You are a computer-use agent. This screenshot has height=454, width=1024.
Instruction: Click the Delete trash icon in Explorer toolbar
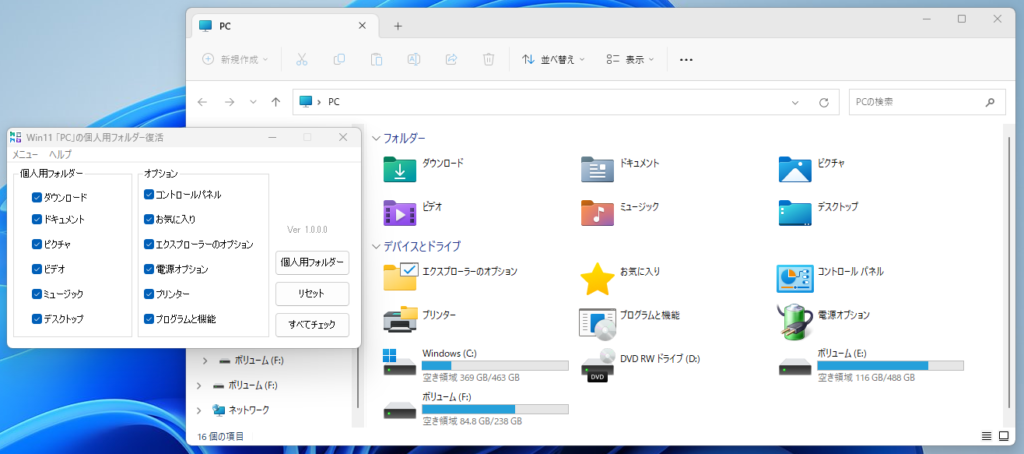(488, 59)
